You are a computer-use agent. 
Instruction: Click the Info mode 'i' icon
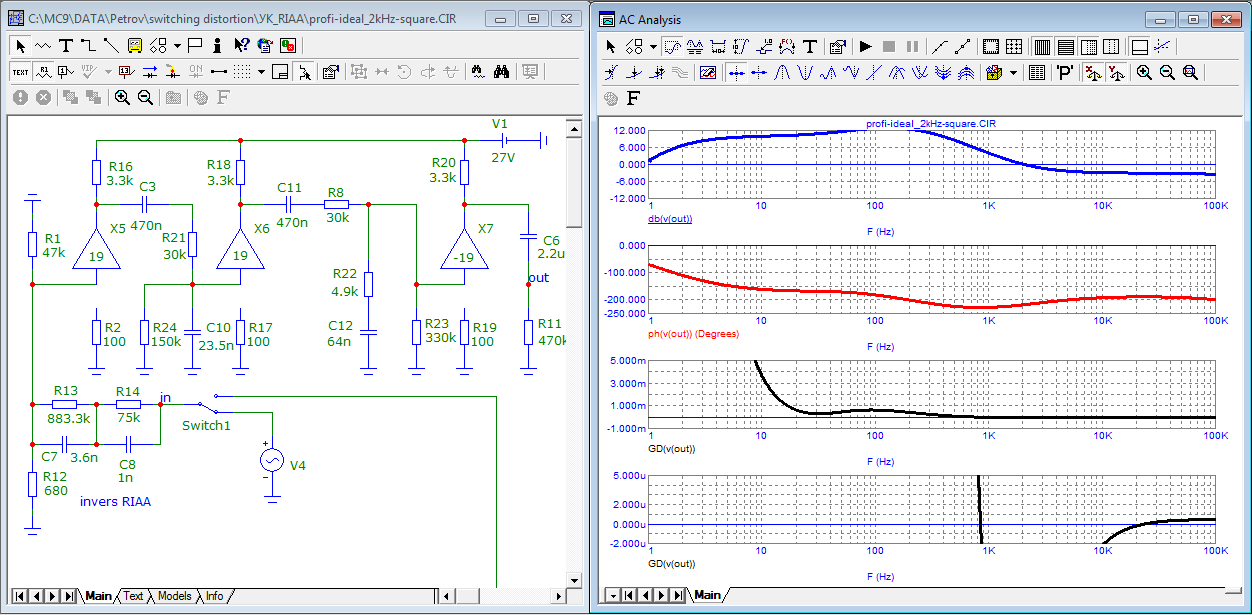[x=217, y=45]
